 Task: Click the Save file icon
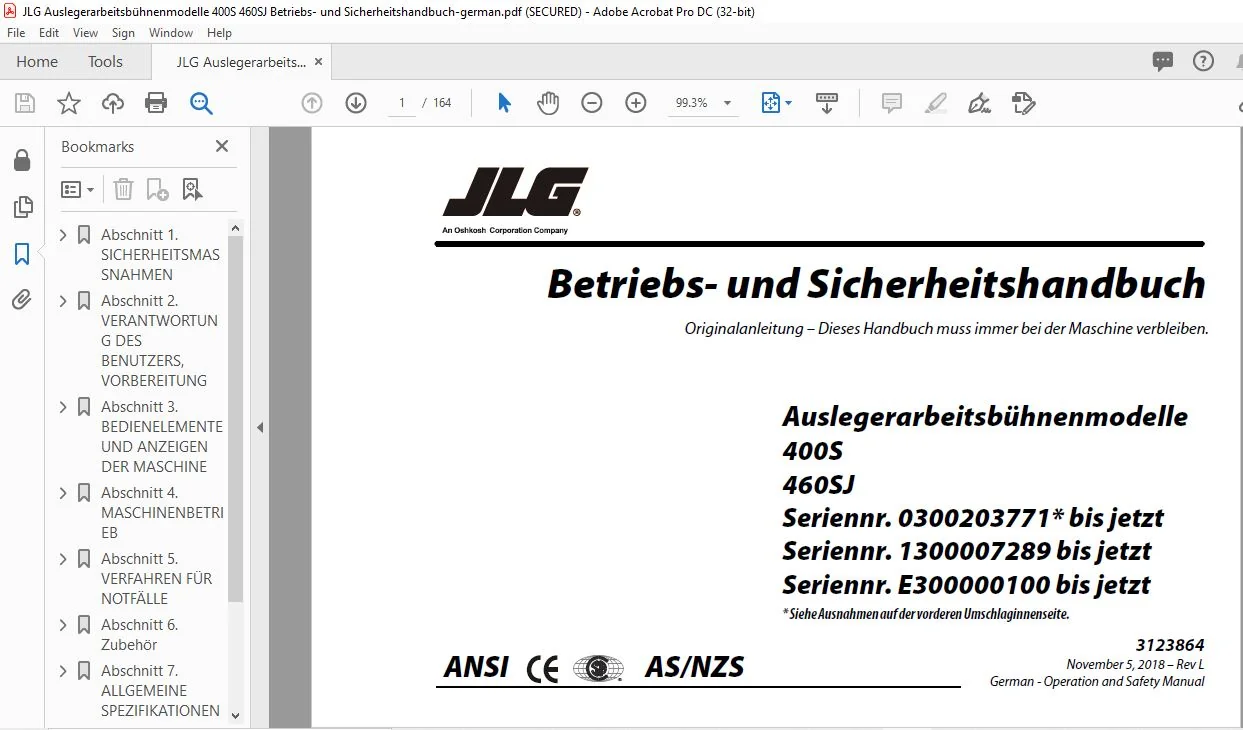pos(25,103)
